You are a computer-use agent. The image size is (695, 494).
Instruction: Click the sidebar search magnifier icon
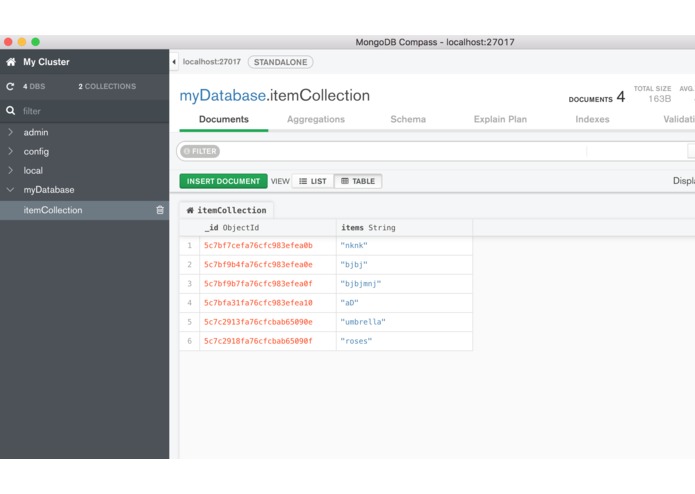(11, 110)
